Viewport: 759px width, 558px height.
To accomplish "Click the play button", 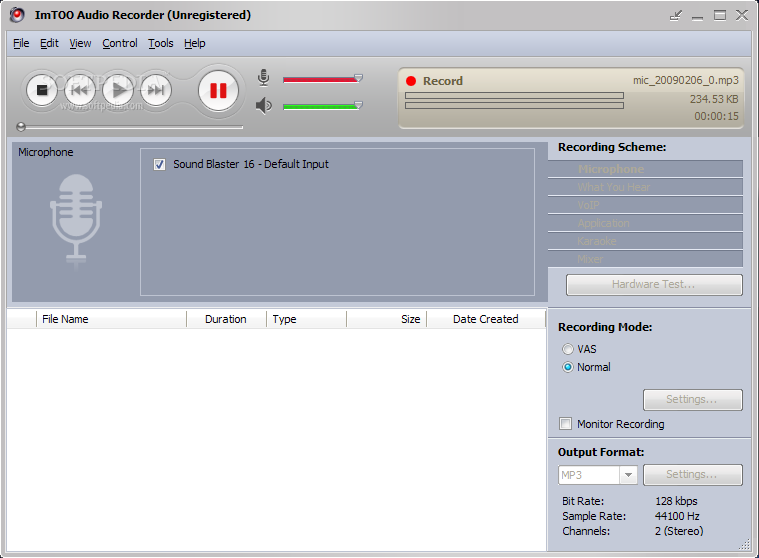I will [118, 90].
